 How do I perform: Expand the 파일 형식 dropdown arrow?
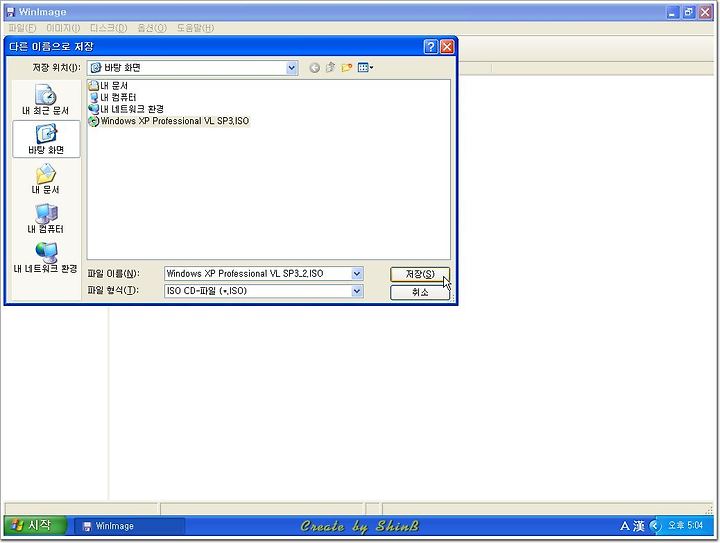coord(357,291)
